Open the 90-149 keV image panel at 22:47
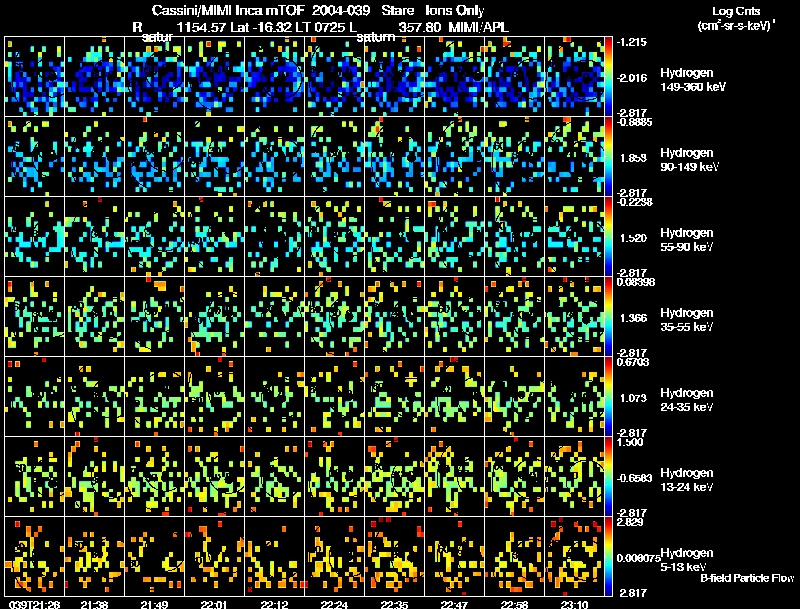This screenshot has width=800, height=609. click(x=455, y=157)
